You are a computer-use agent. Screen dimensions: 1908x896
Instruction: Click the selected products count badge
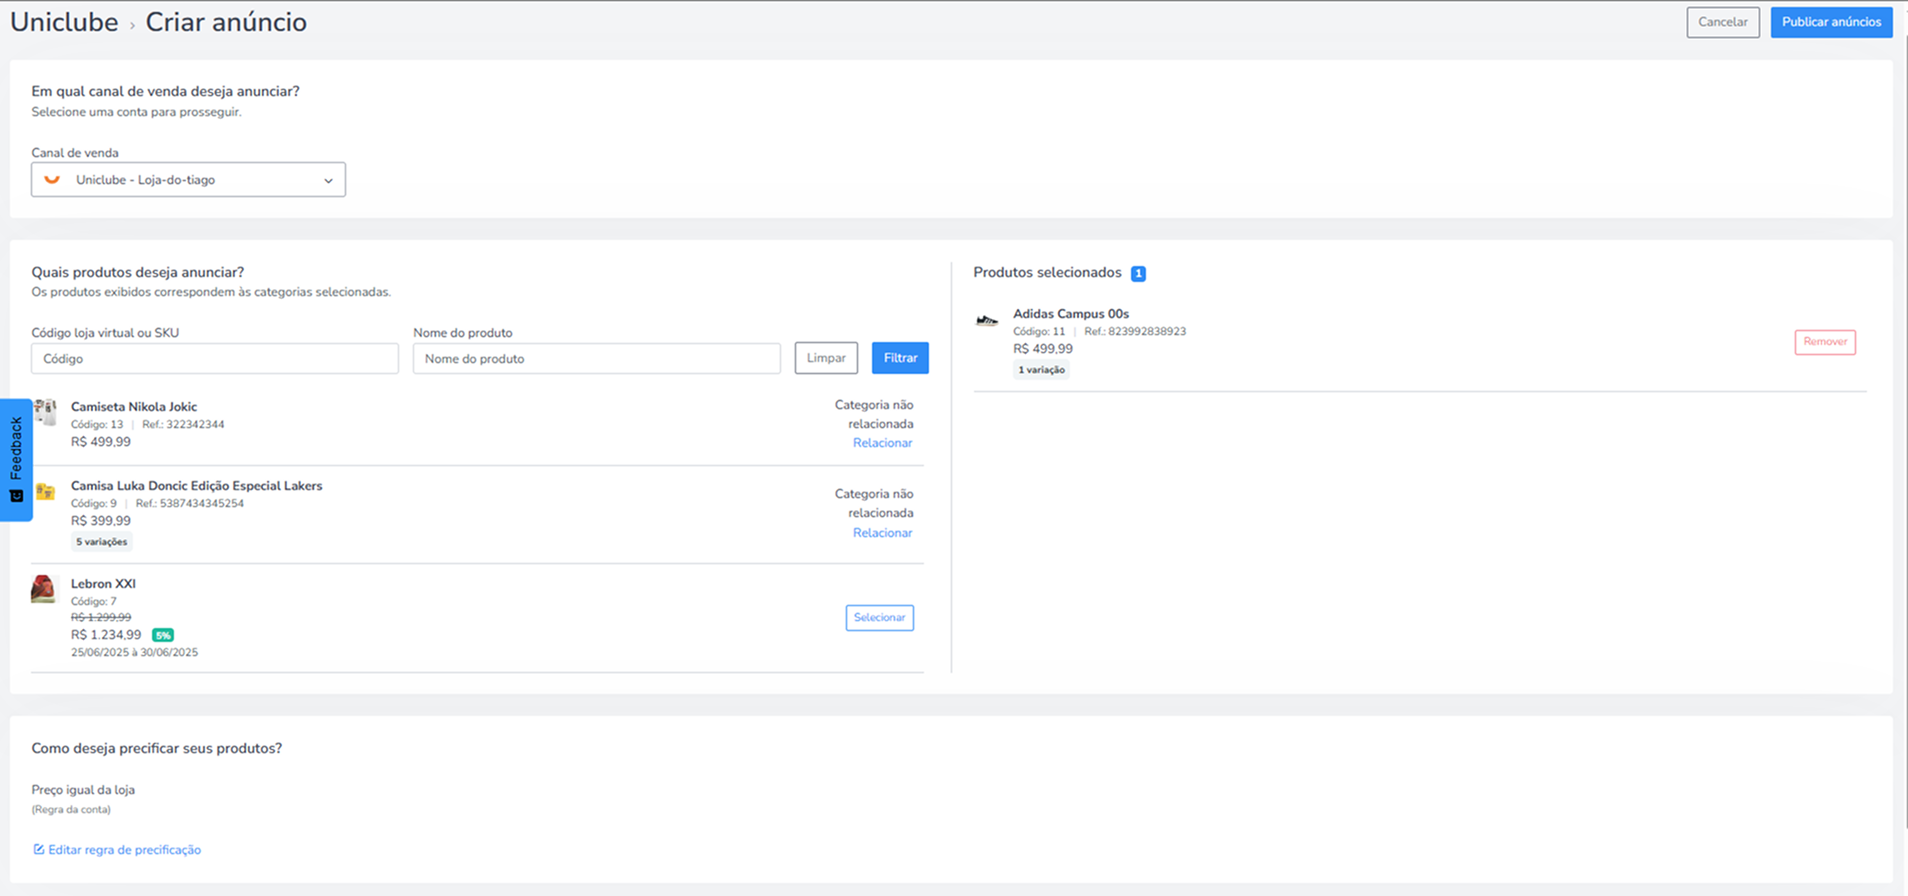(1138, 273)
